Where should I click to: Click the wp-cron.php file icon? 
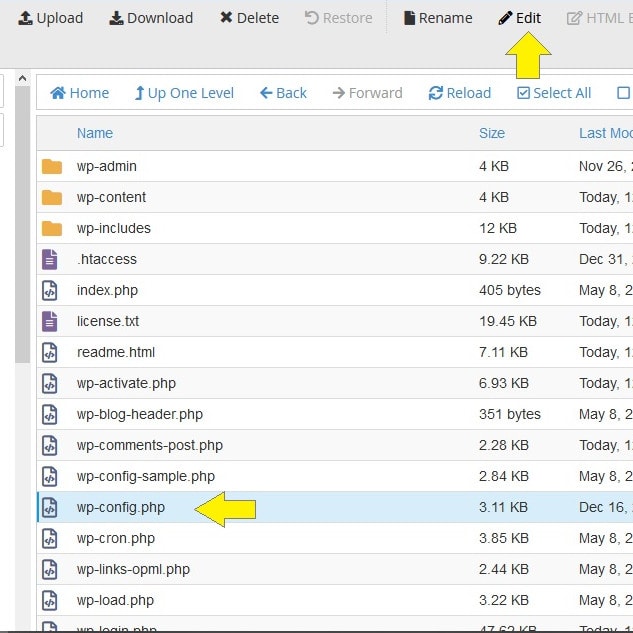(50, 539)
